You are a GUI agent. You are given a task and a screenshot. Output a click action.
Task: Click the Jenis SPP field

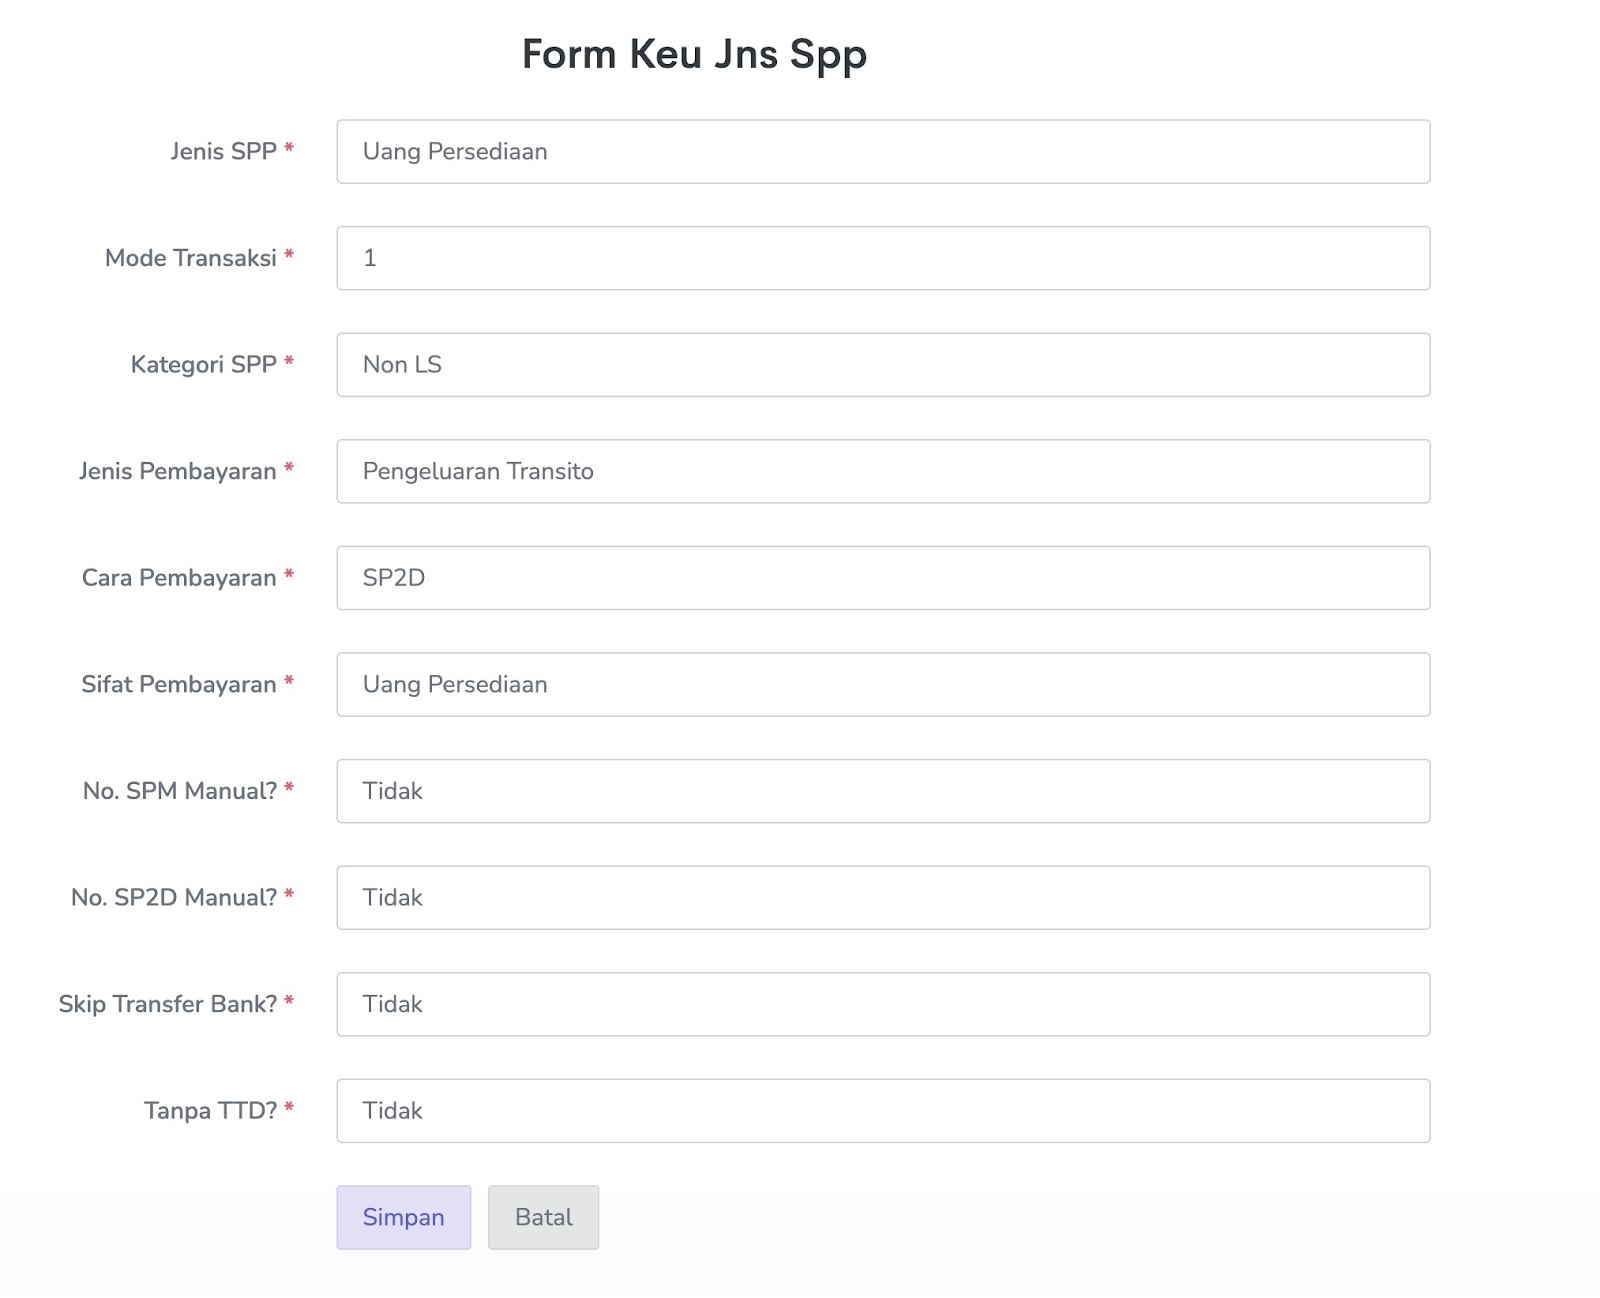[882, 152]
